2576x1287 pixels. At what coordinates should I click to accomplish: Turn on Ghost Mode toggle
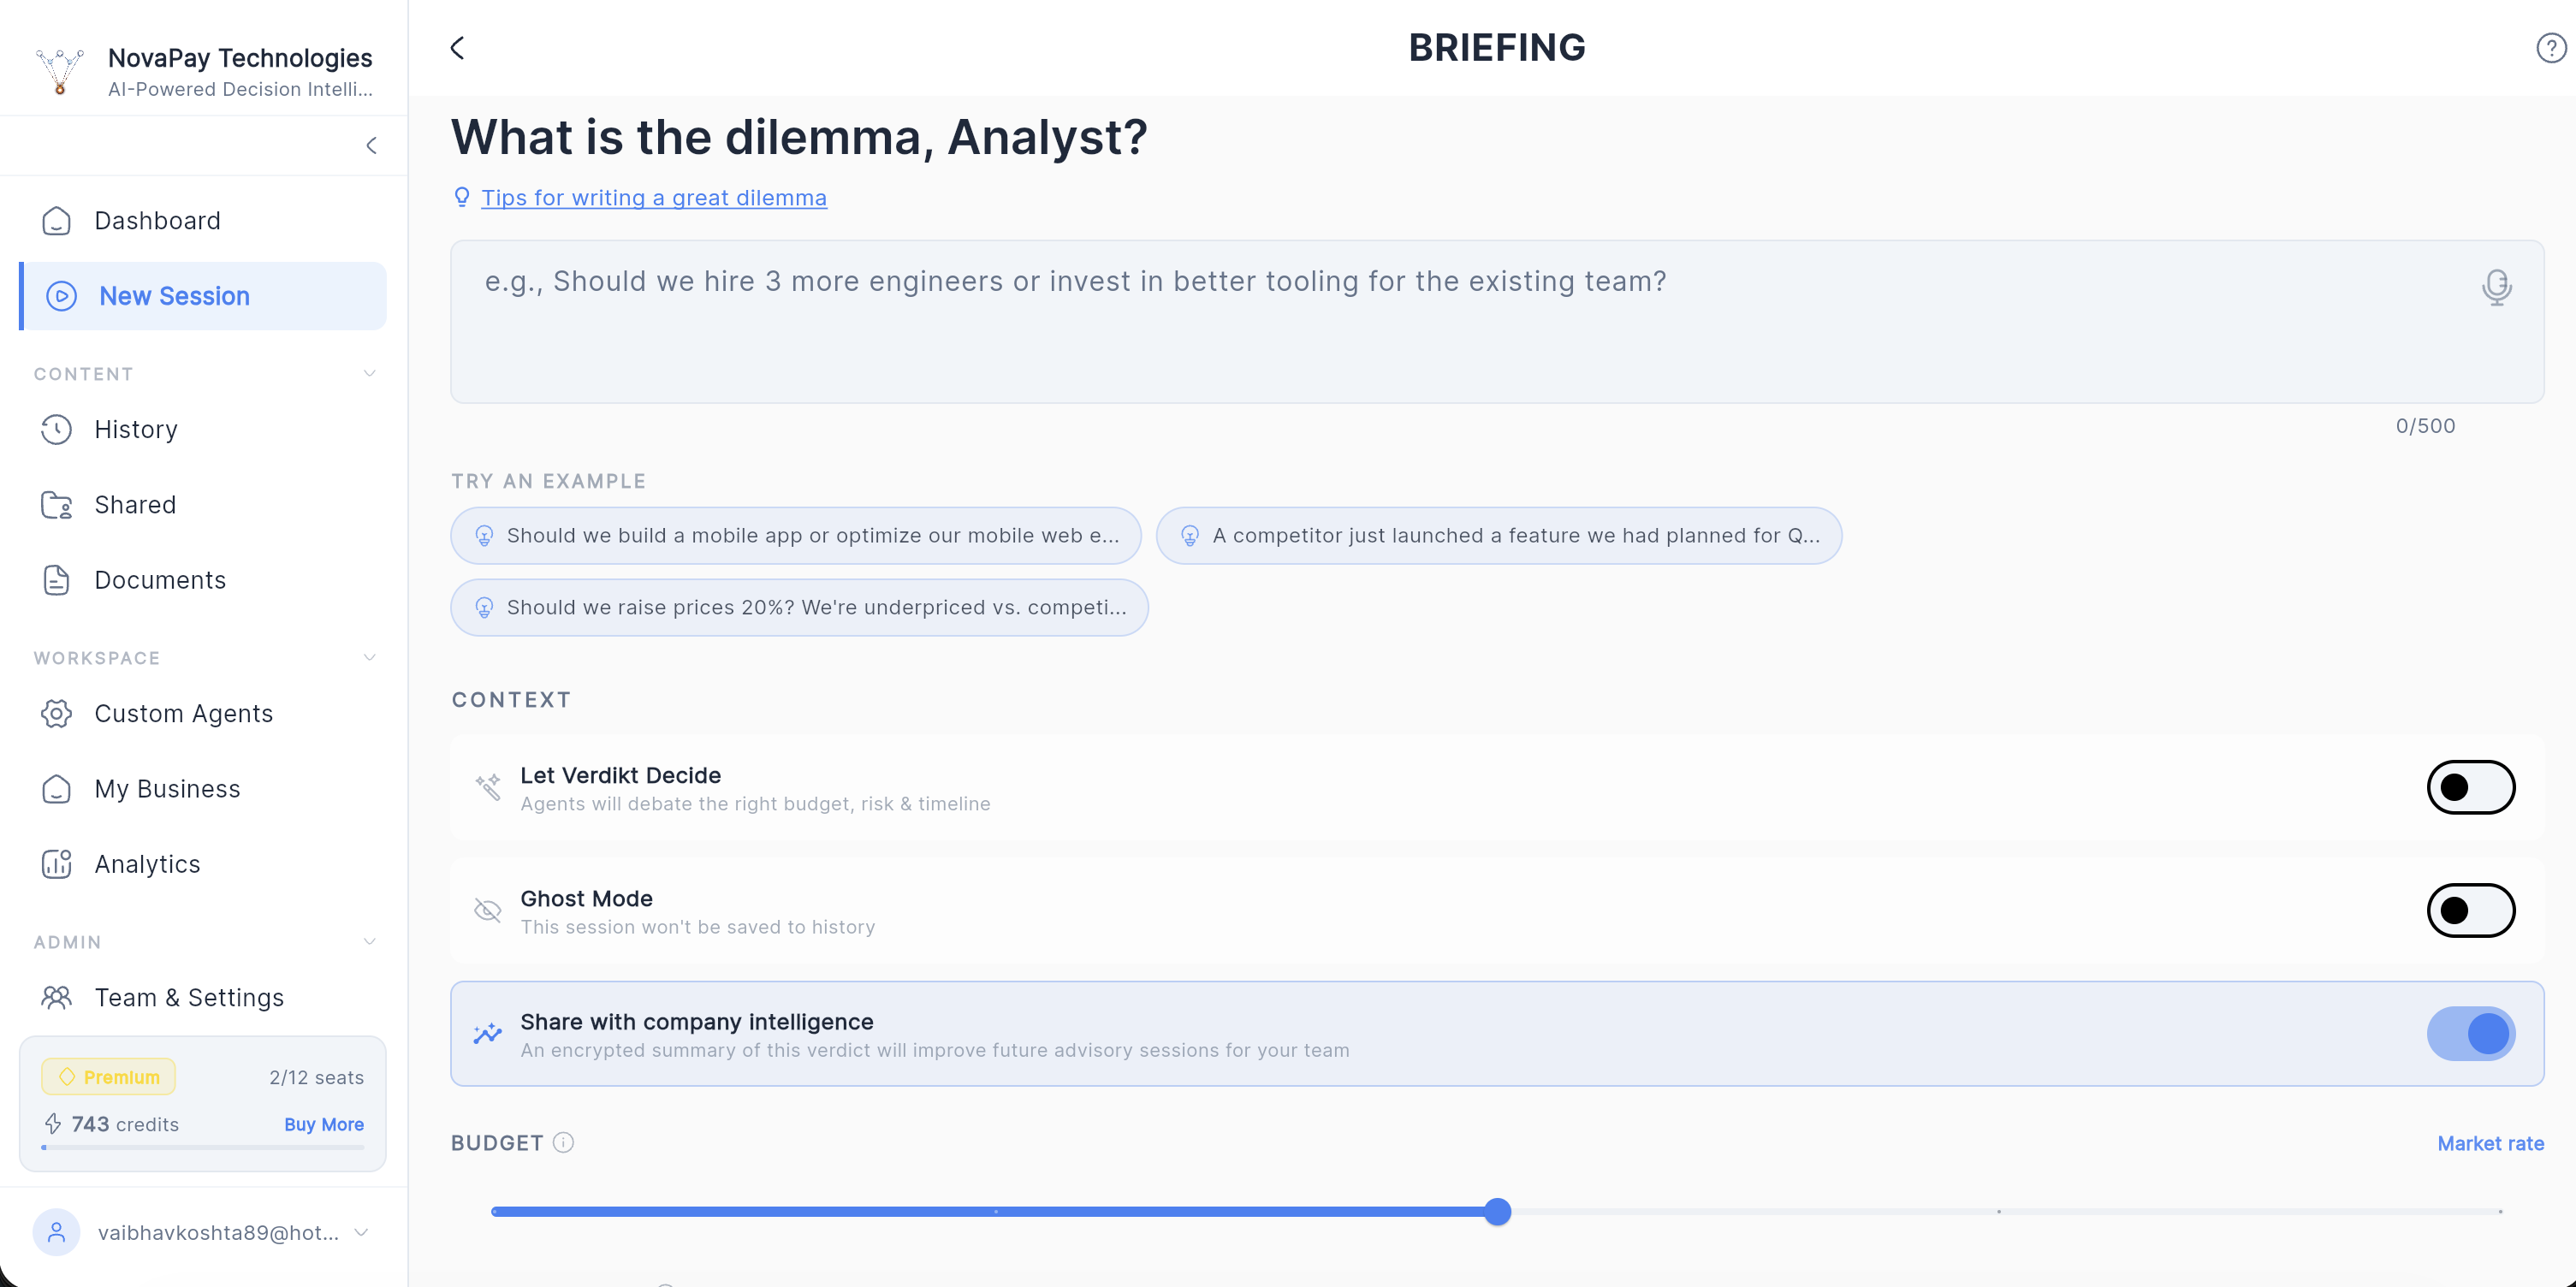tap(2470, 911)
